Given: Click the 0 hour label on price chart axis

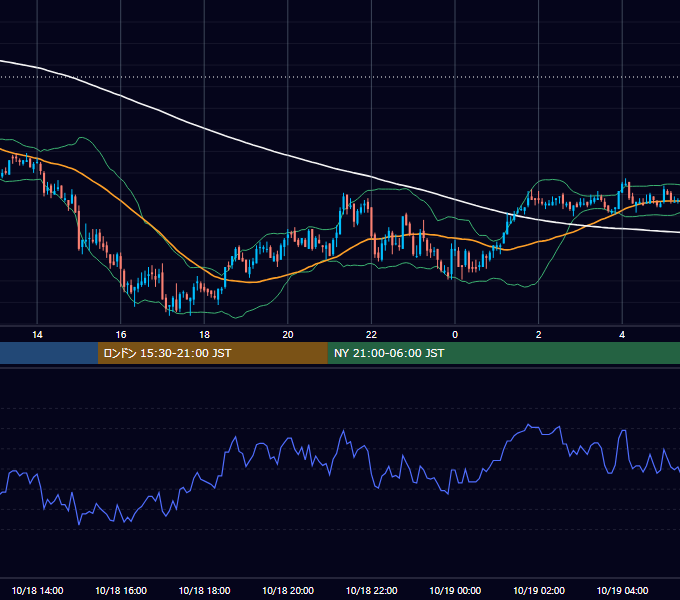Looking at the screenshot, I should (x=455, y=335).
